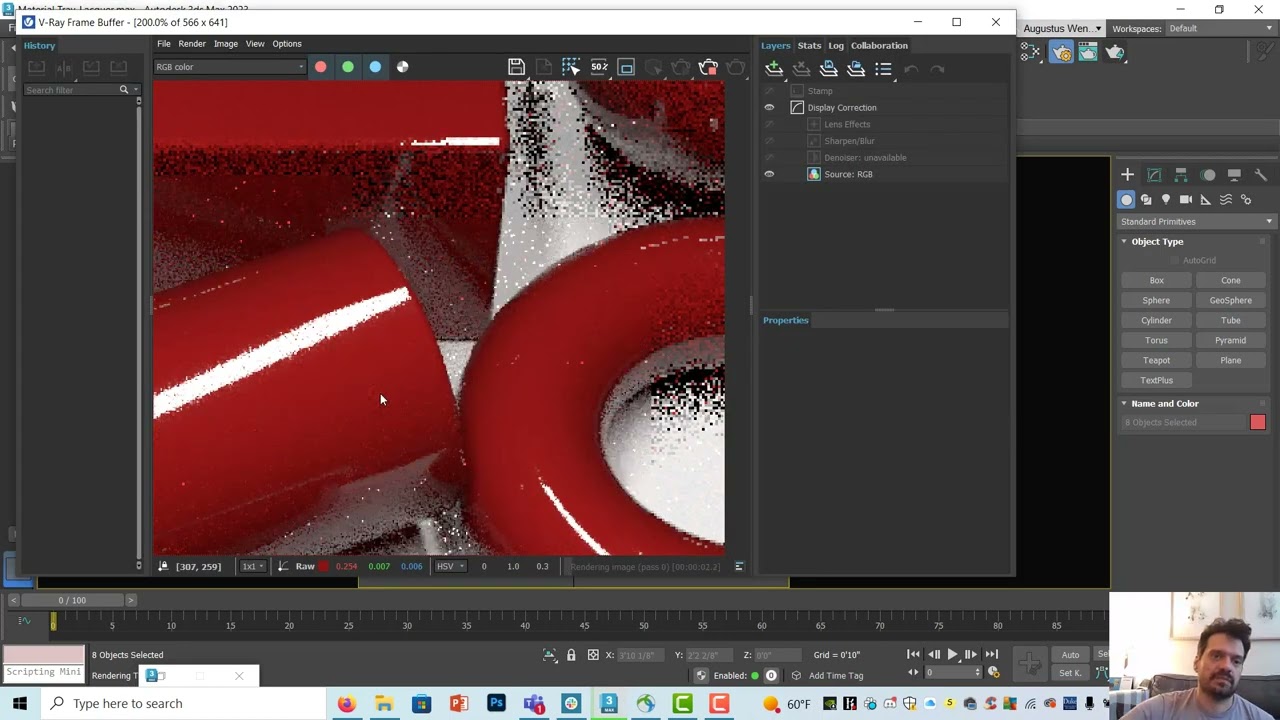This screenshot has width=1280, height=720.
Task: Click the Teapot primitive button
Action: pyautogui.click(x=1156, y=360)
